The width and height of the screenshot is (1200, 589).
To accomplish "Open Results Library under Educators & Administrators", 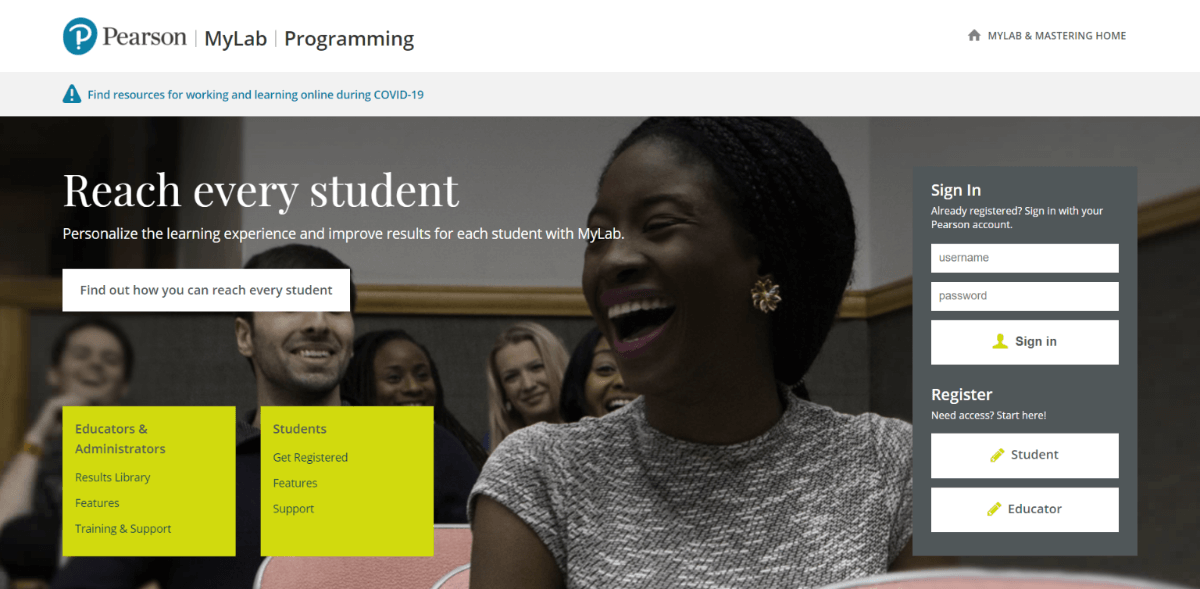I will (113, 477).
